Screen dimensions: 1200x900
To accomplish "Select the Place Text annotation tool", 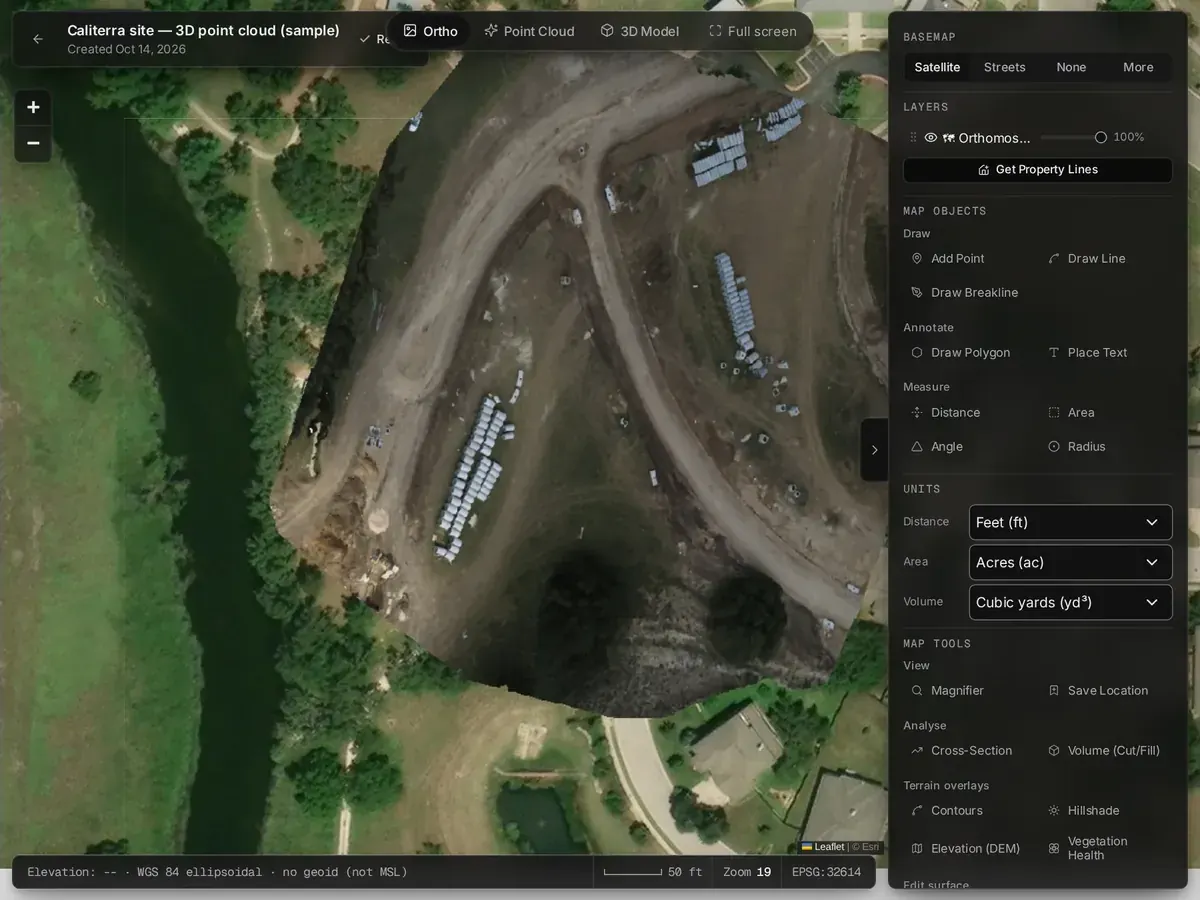I will (x=1087, y=352).
